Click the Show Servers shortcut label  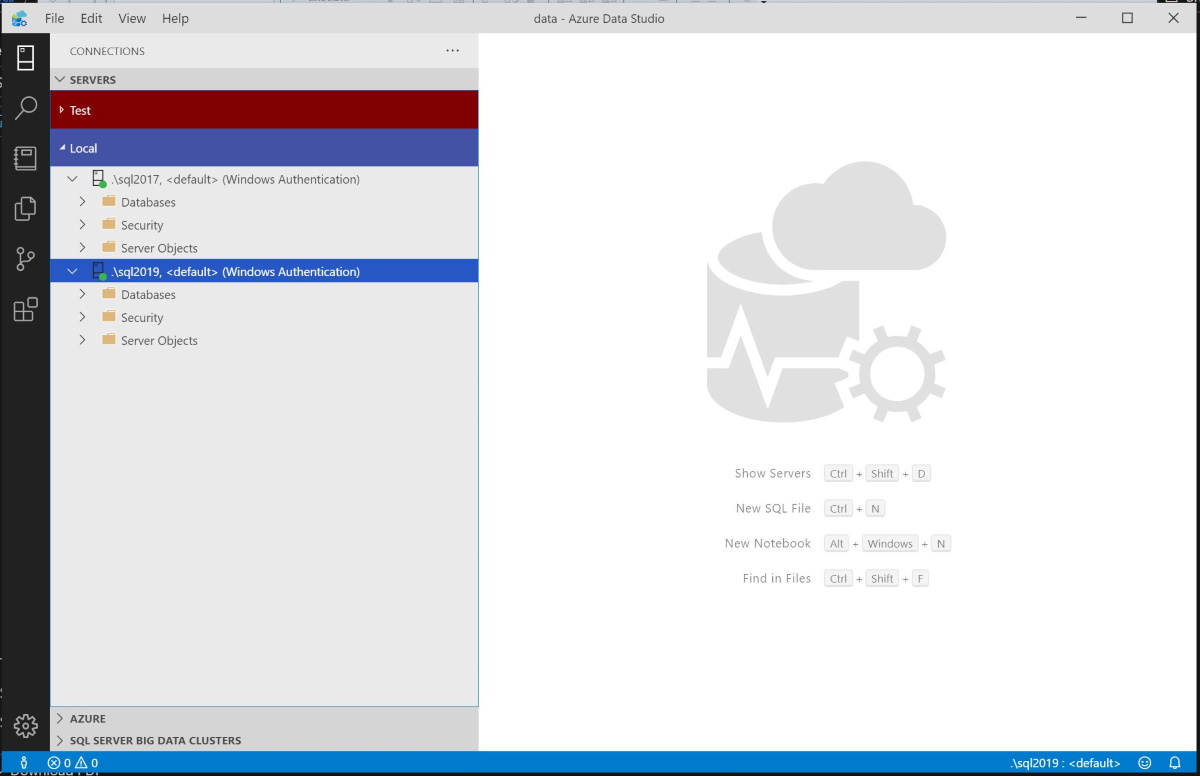[x=773, y=474]
